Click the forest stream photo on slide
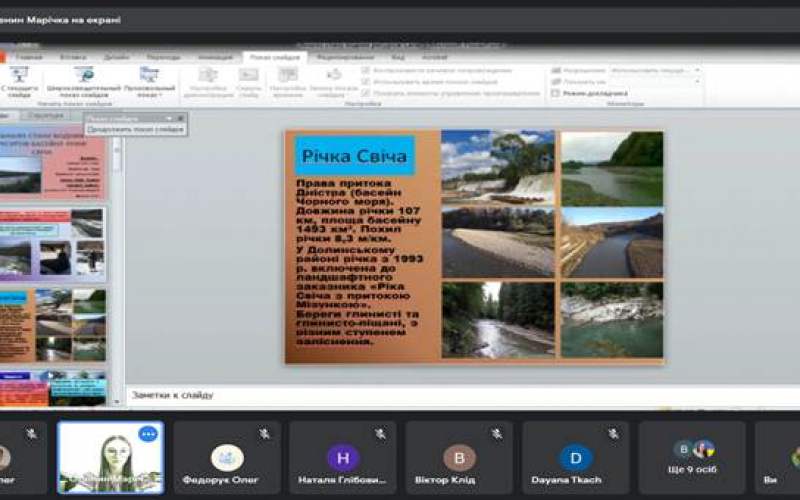The height and width of the screenshot is (500, 800). point(498,320)
